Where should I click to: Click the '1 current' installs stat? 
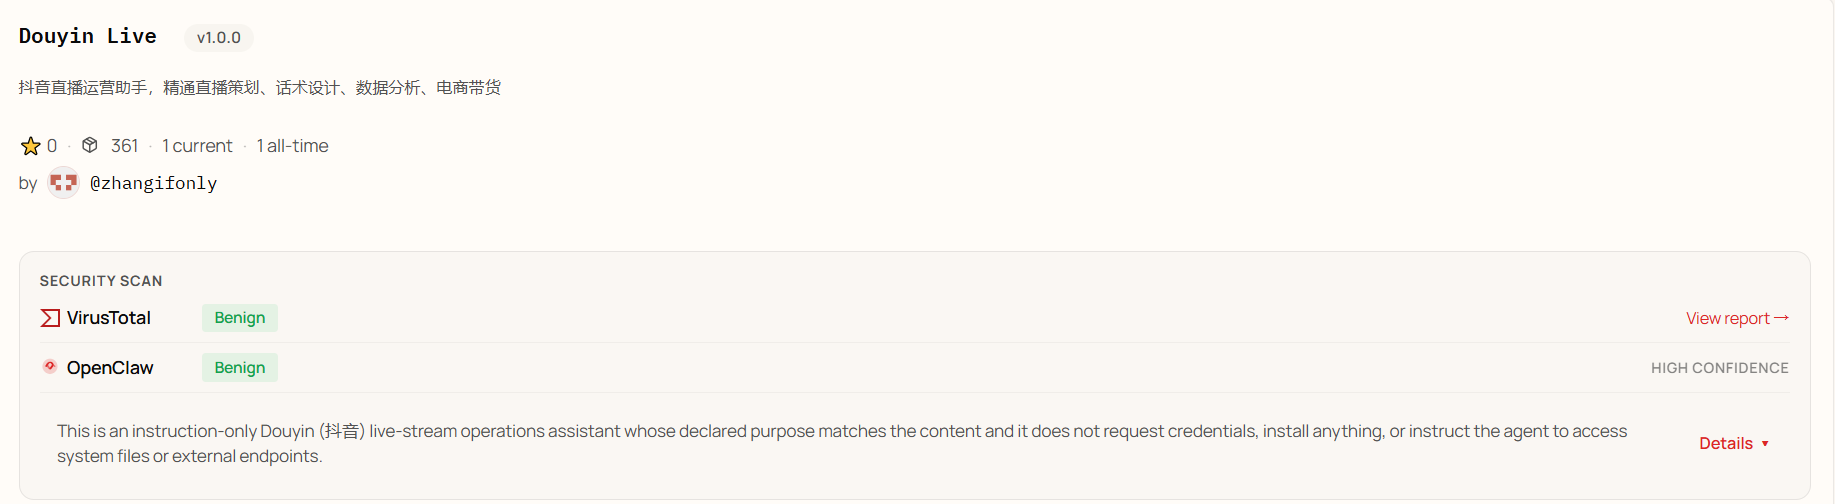coord(197,146)
